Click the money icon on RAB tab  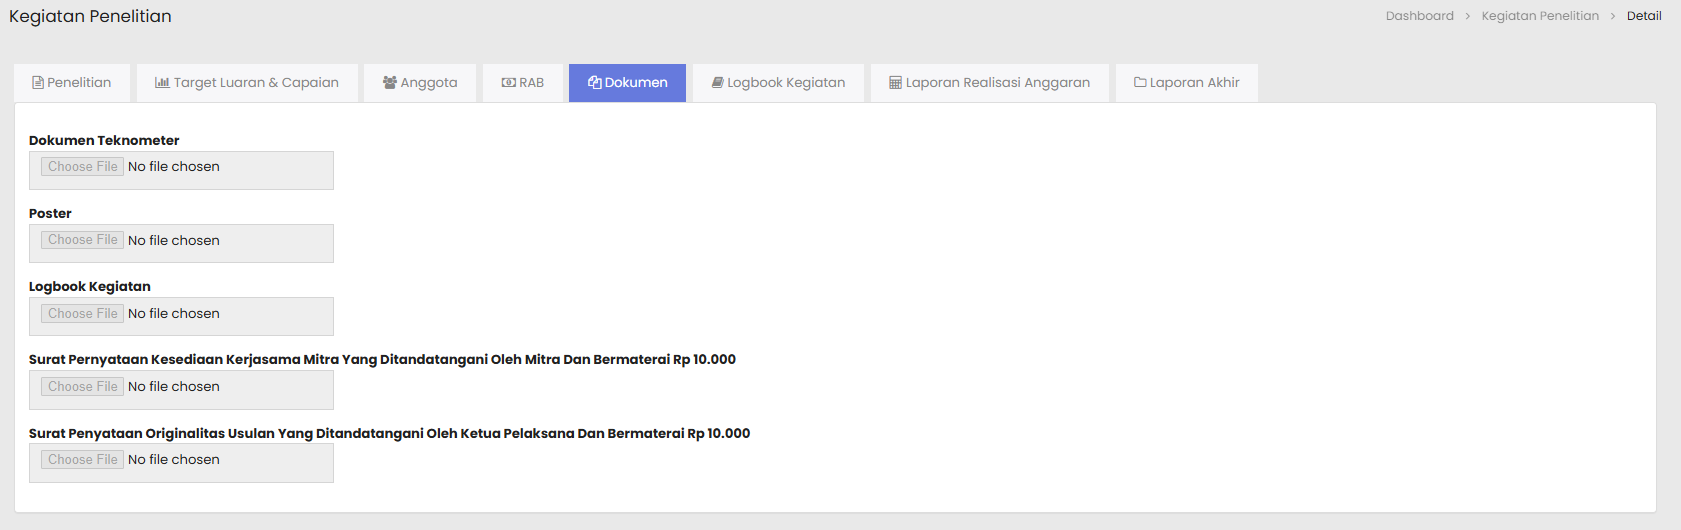(508, 83)
